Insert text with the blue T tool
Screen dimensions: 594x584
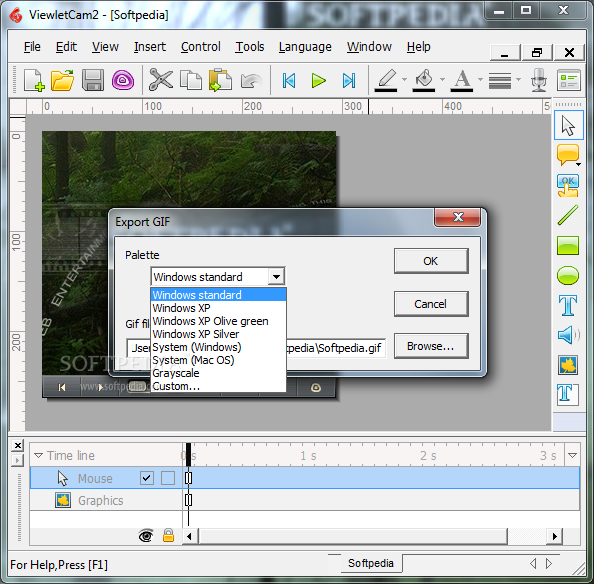[x=568, y=305]
